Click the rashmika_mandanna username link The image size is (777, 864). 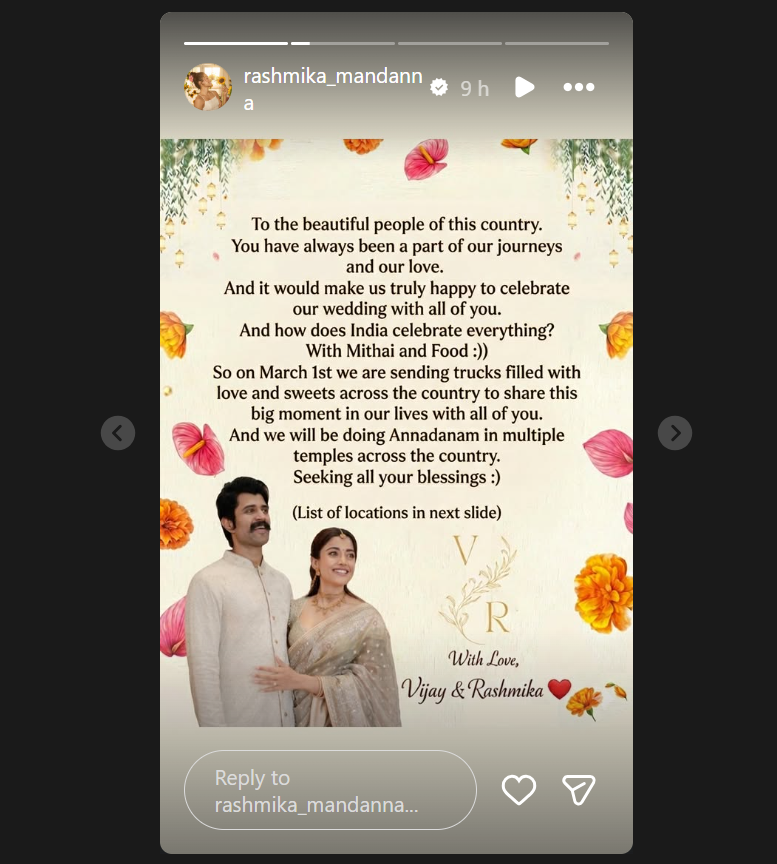pyautogui.click(x=333, y=89)
